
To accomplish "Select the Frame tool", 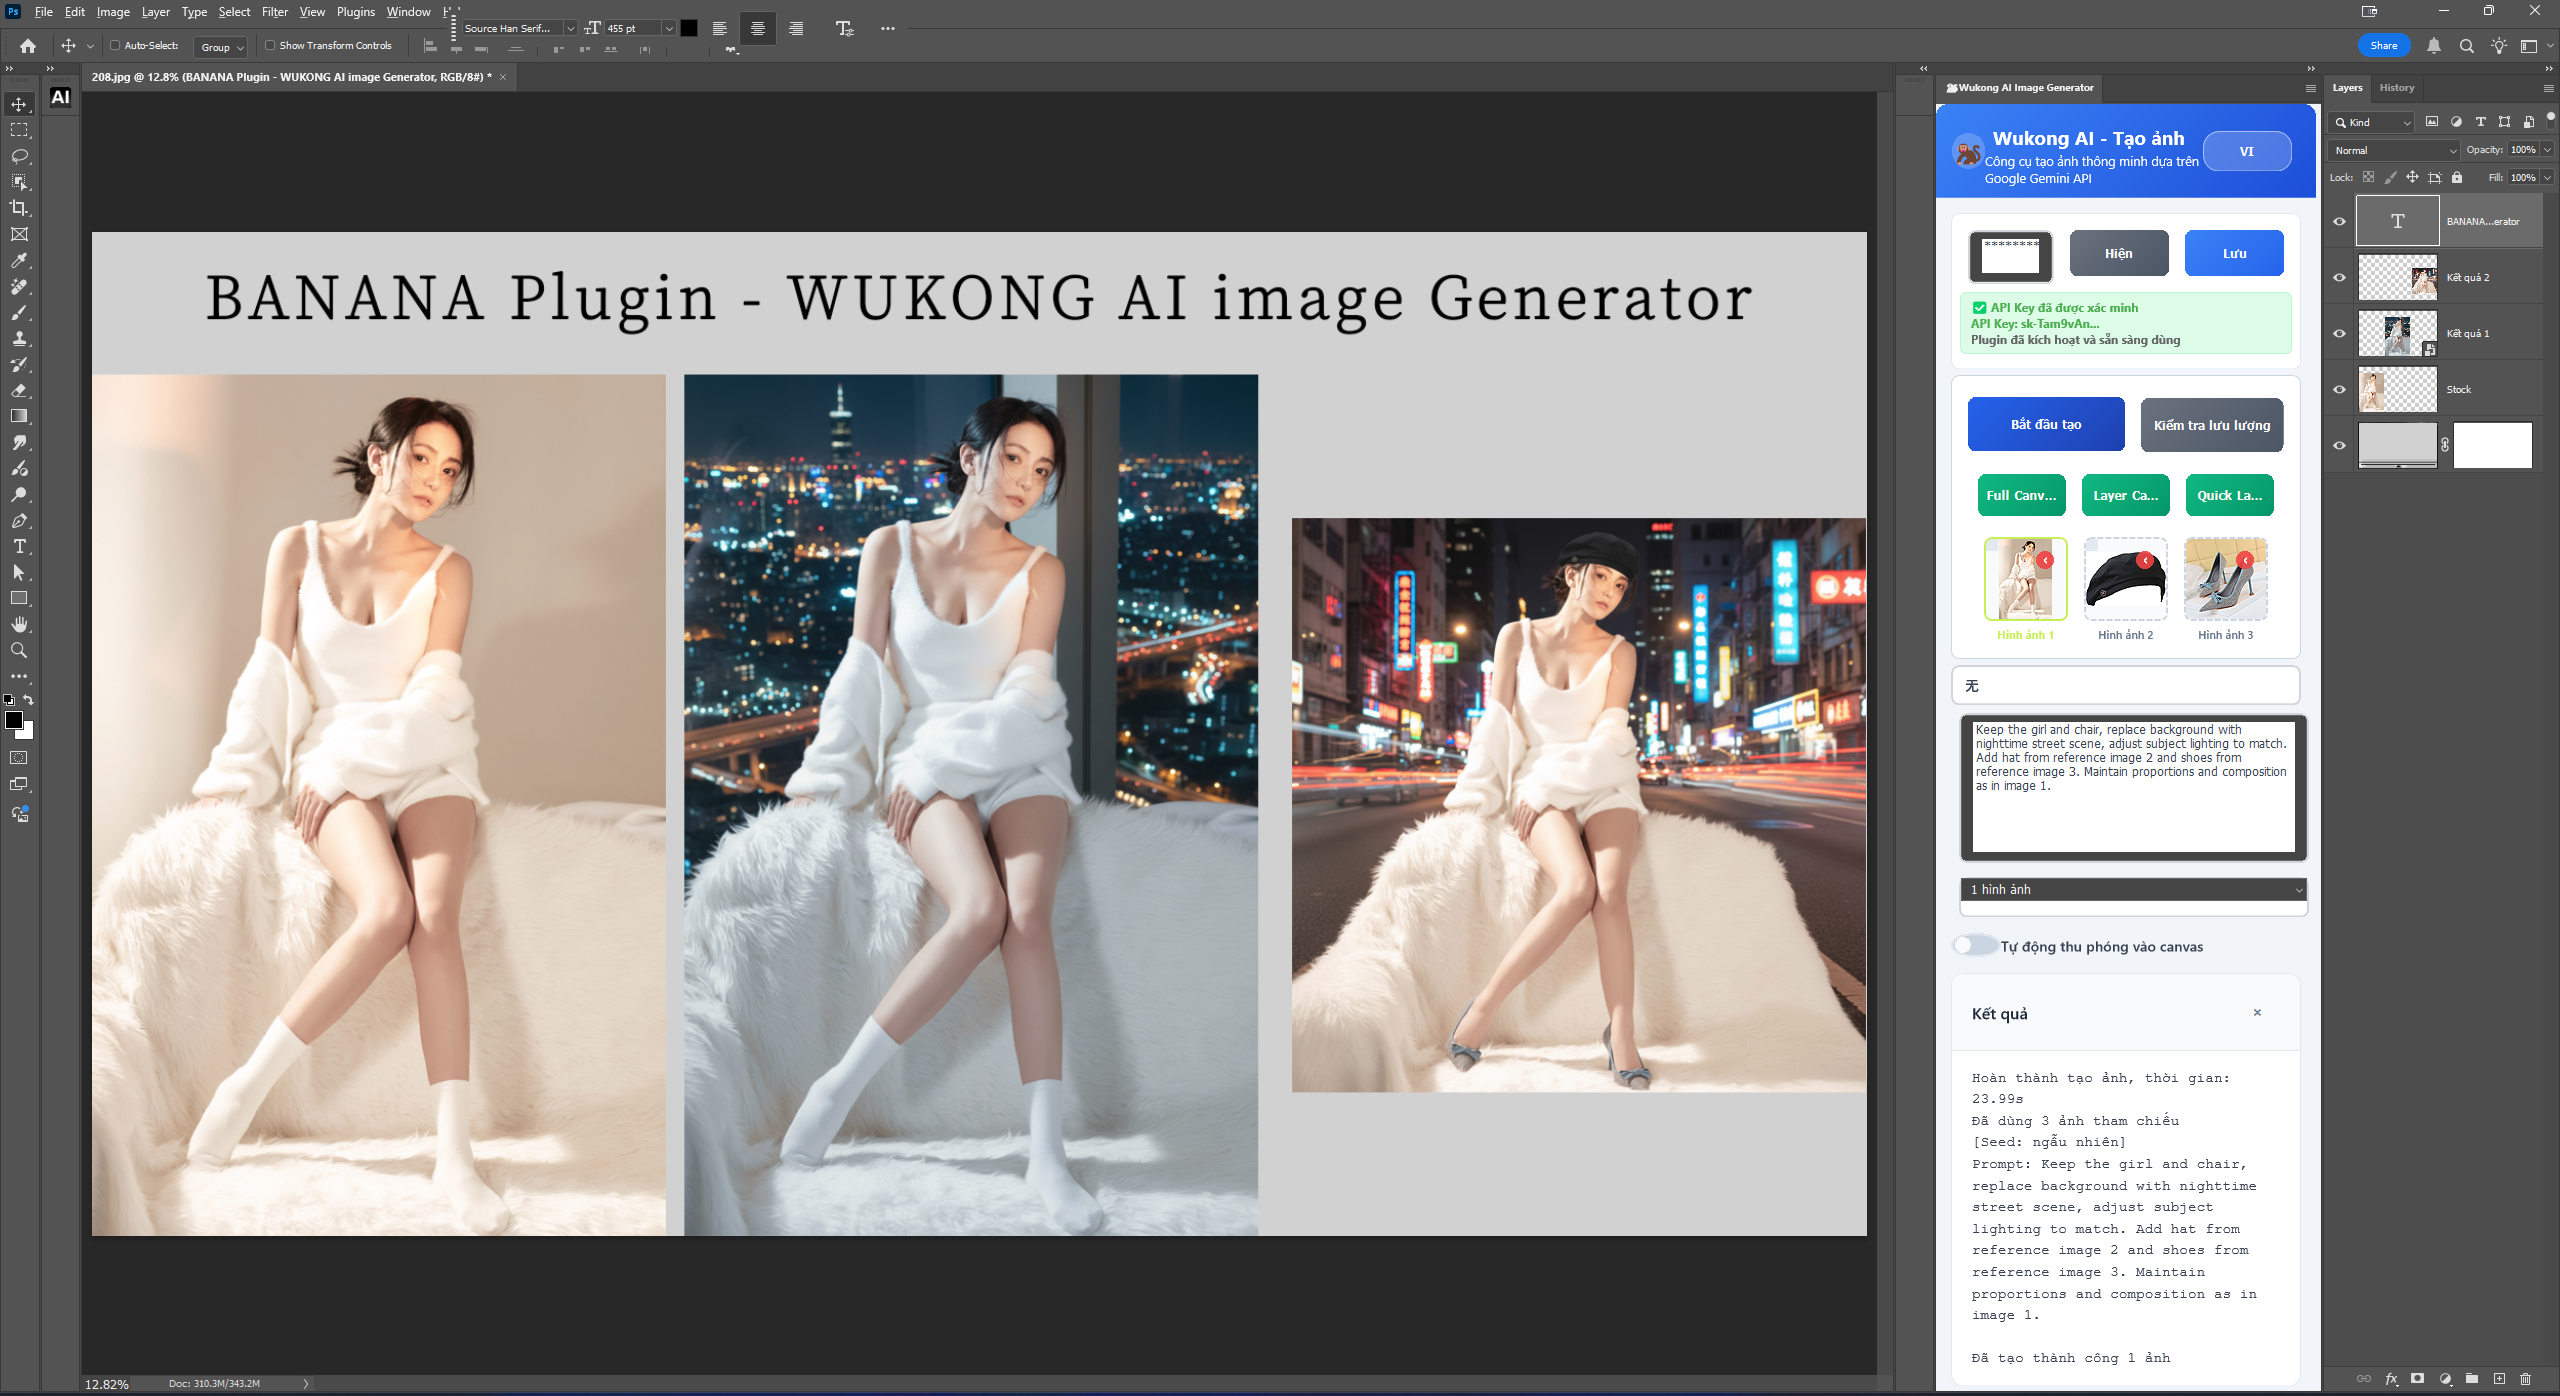I will pyautogui.click(x=19, y=234).
